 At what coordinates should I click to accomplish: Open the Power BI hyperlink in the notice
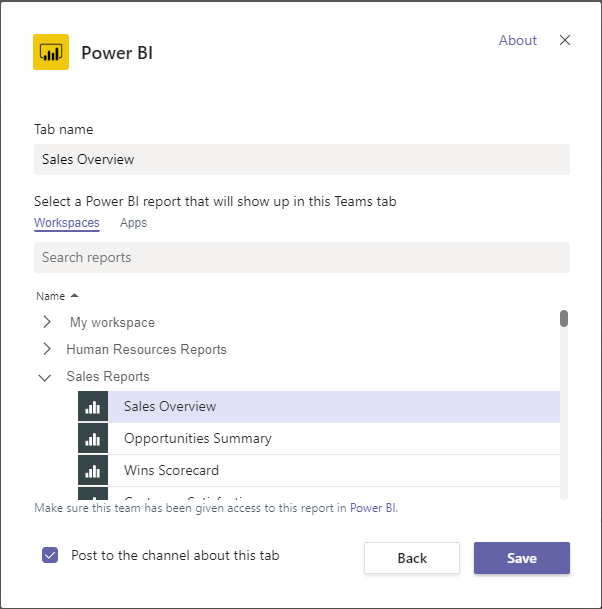tap(374, 508)
